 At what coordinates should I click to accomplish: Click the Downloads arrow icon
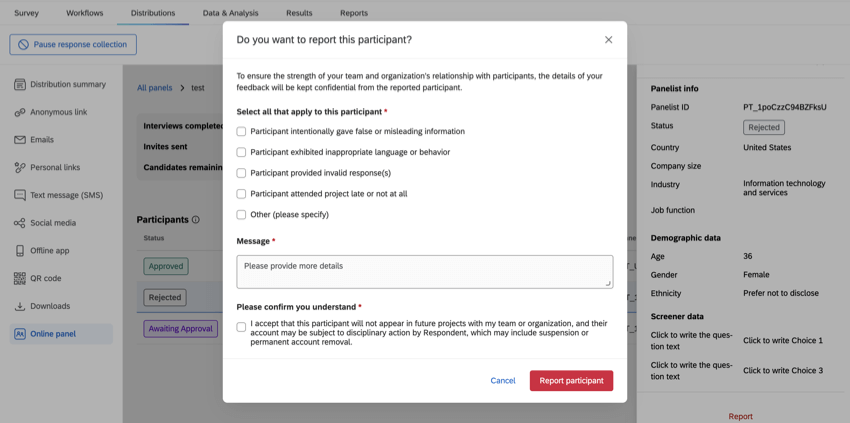pyautogui.click(x=20, y=306)
